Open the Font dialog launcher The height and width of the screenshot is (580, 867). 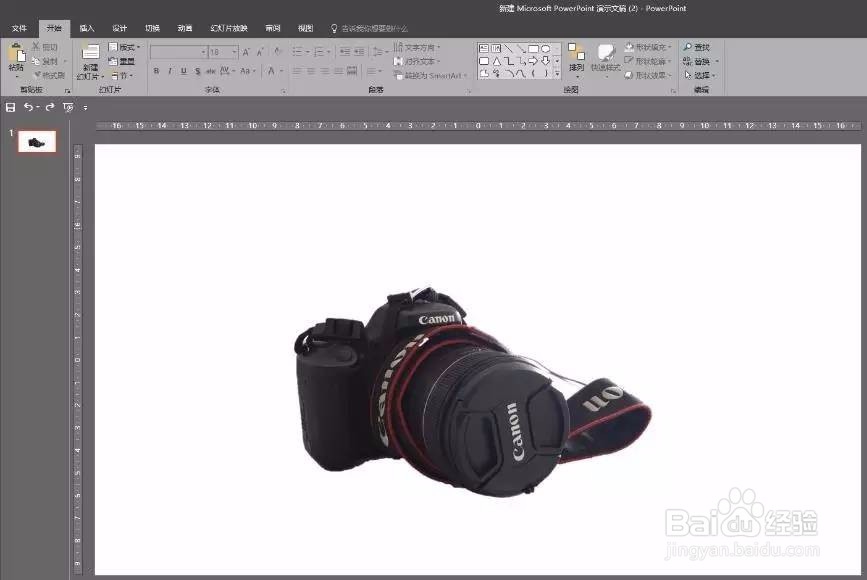click(283, 91)
